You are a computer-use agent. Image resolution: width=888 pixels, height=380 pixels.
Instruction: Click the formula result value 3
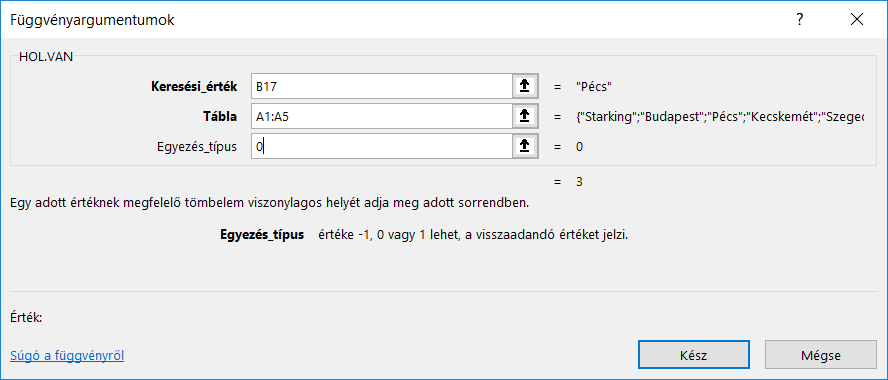(579, 182)
